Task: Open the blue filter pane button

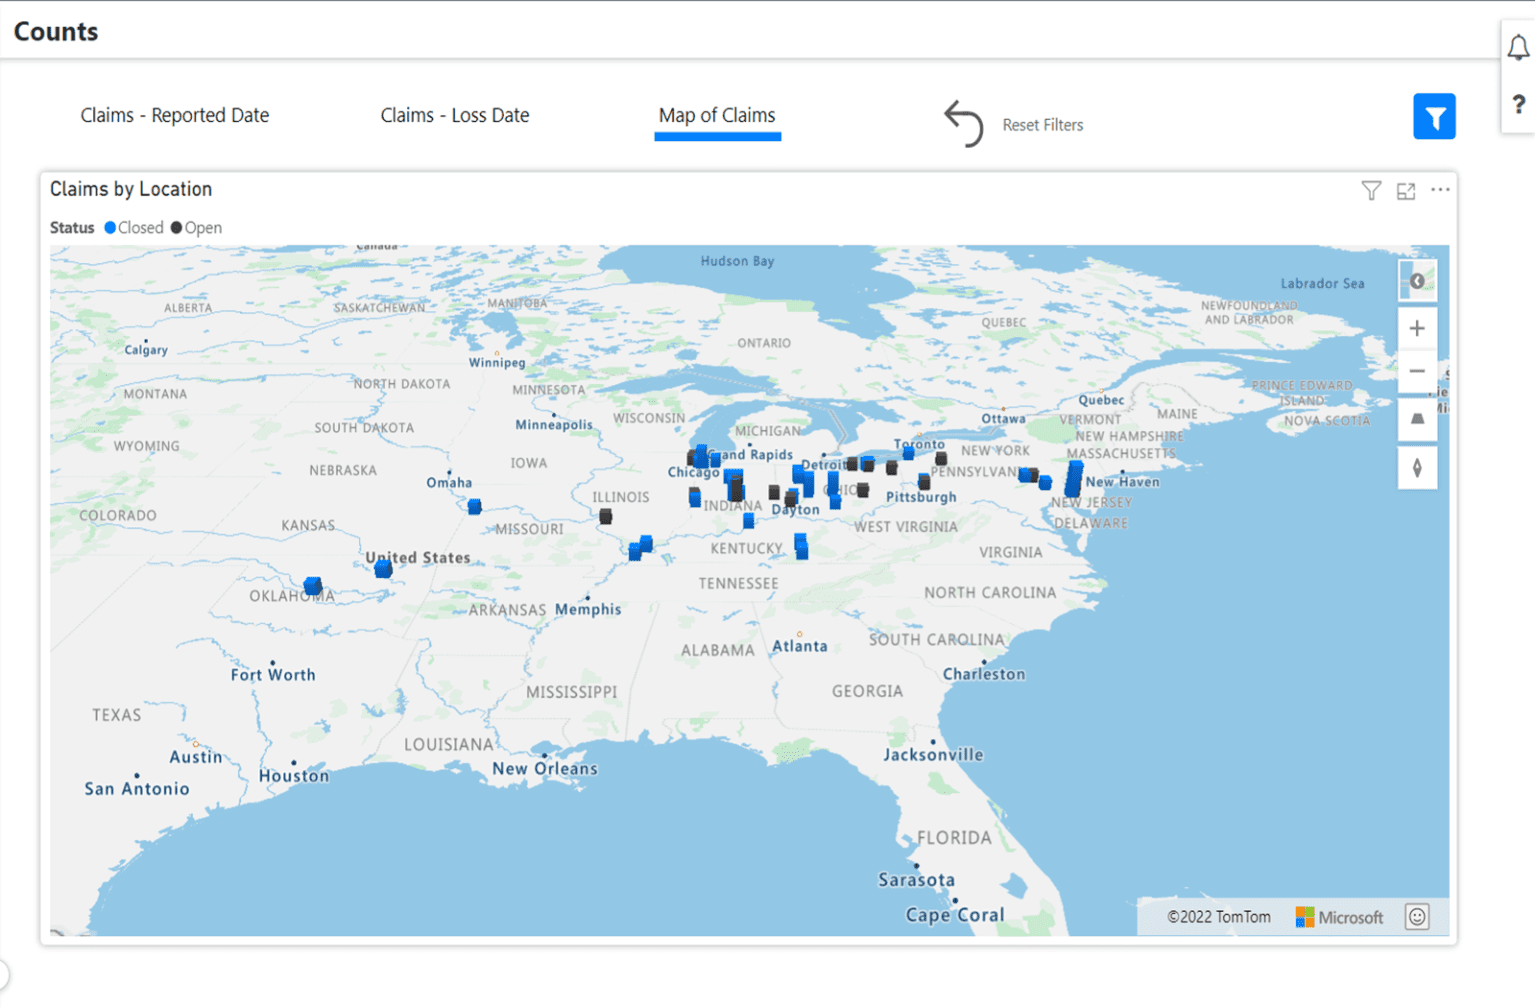Action: tap(1434, 117)
